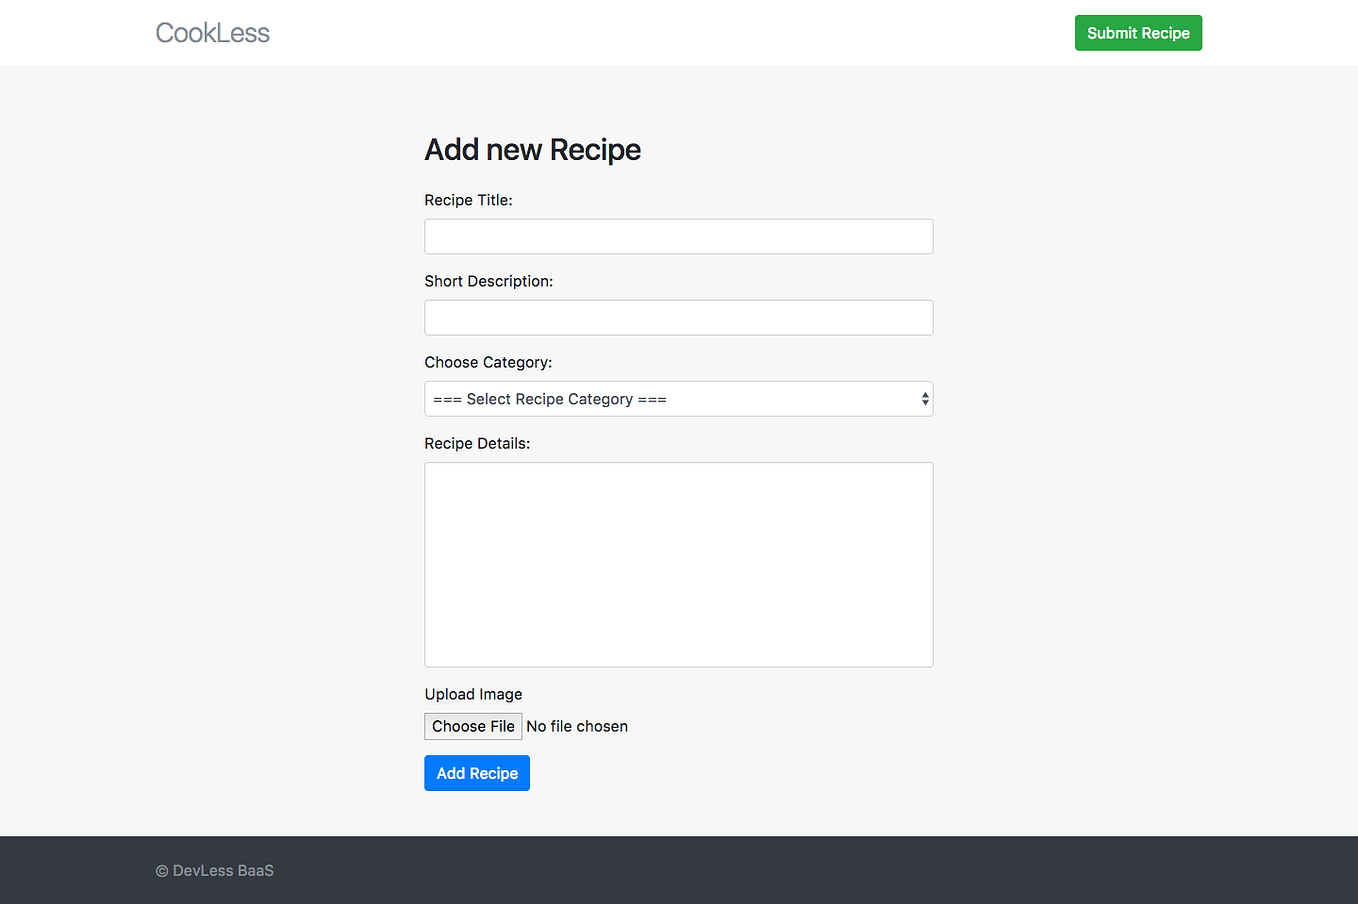Open the CookLess home page logo
The width and height of the screenshot is (1358, 904).
point(212,32)
